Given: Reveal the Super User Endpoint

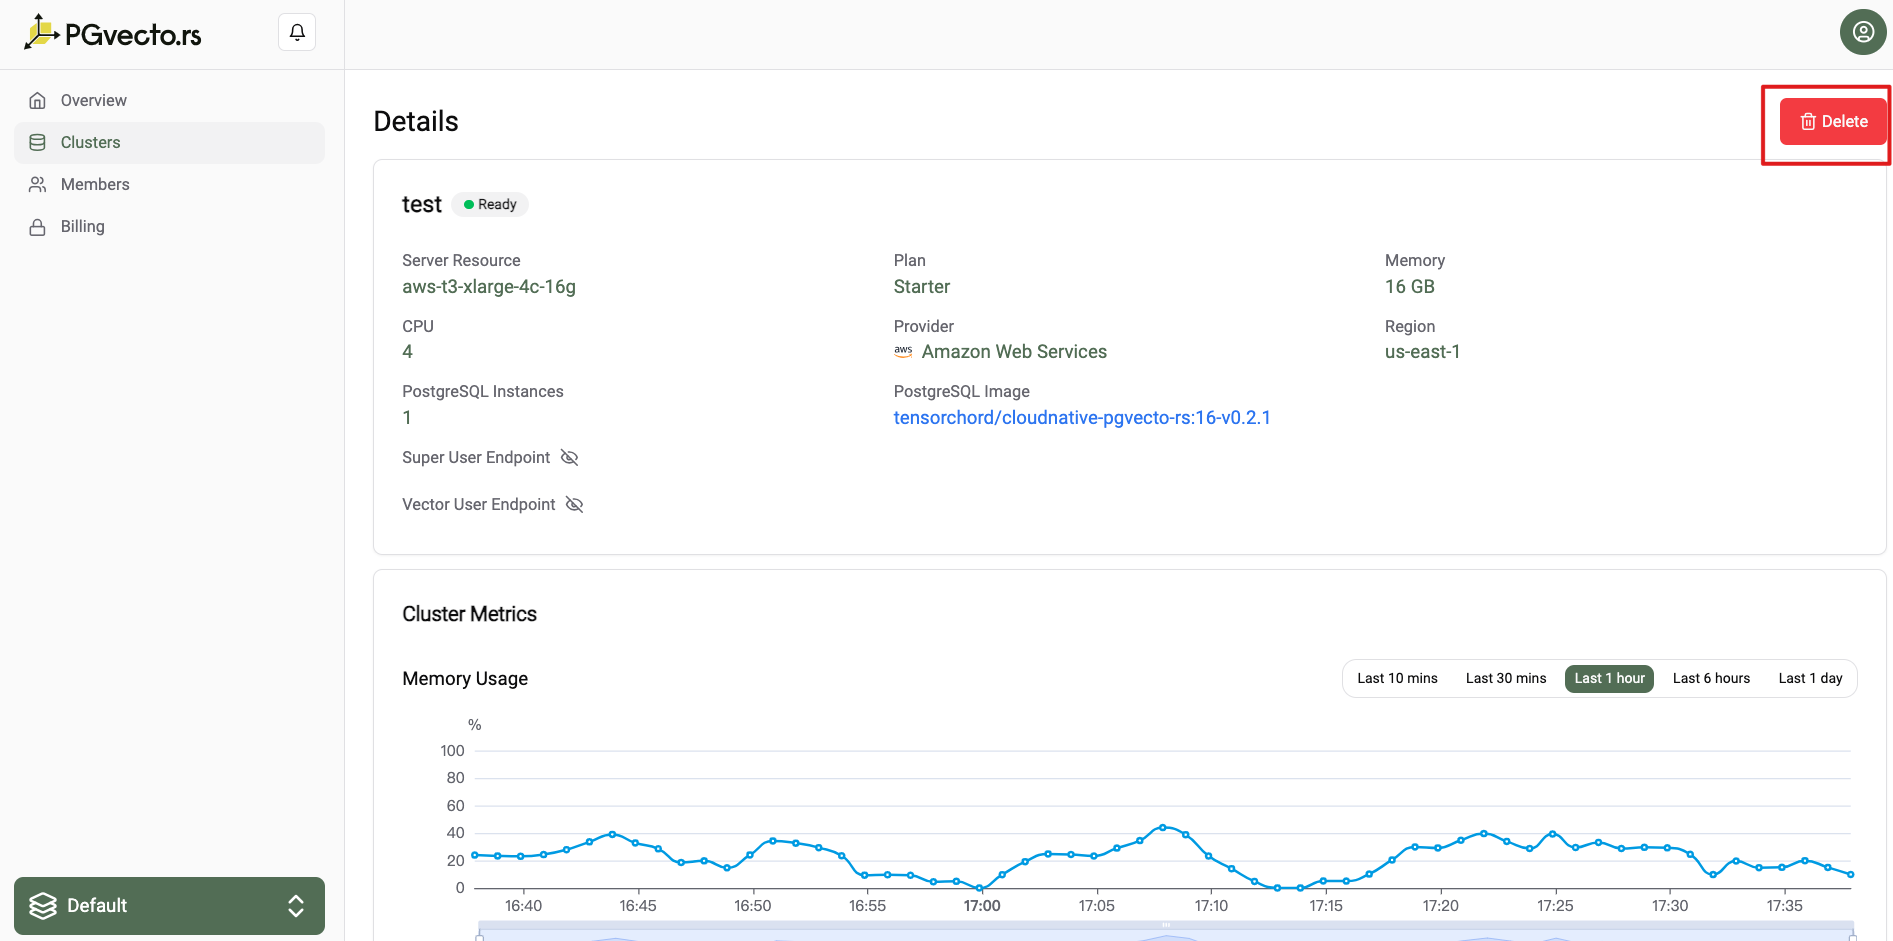Looking at the screenshot, I should tap(569, 457).
